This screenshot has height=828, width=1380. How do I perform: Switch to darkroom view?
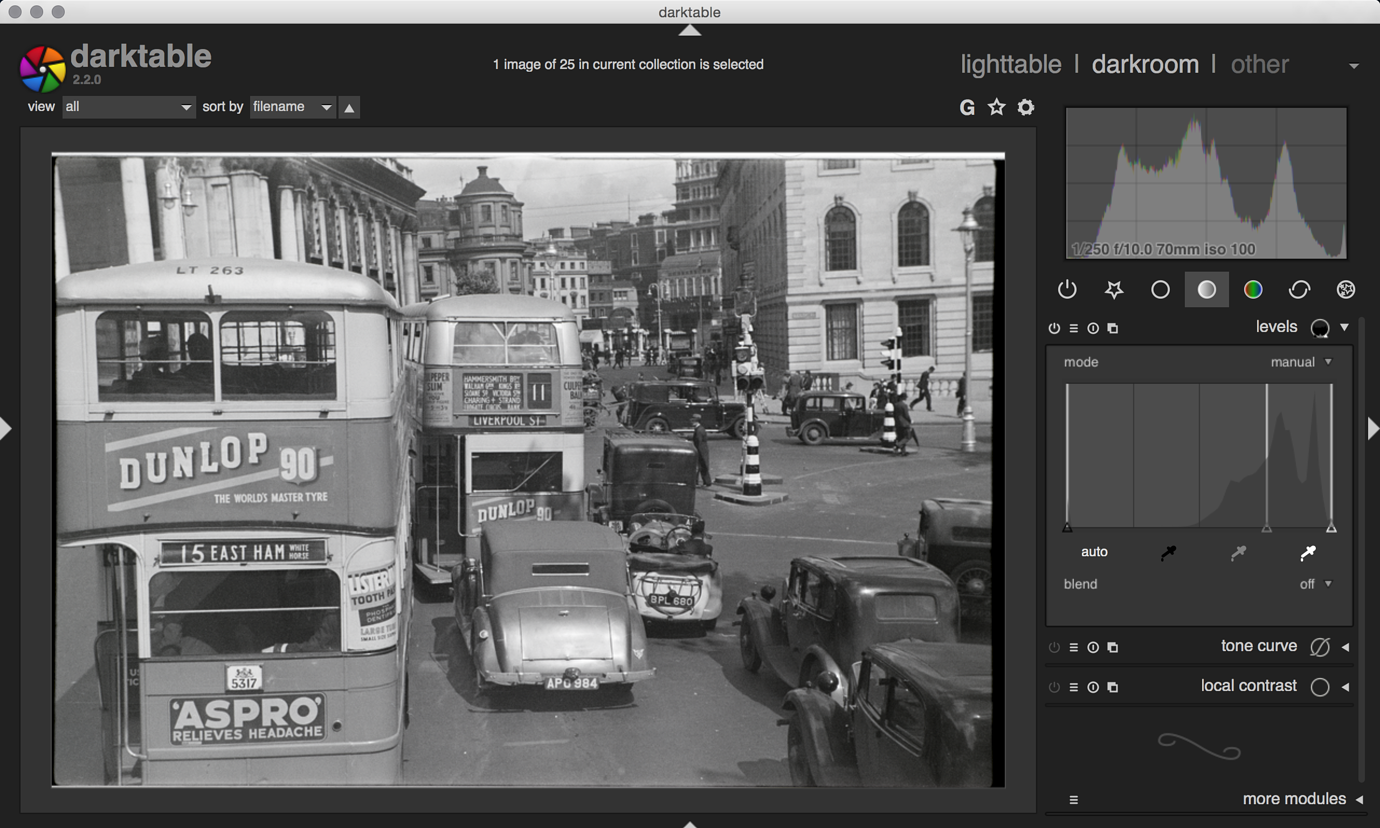[1145, 64]
